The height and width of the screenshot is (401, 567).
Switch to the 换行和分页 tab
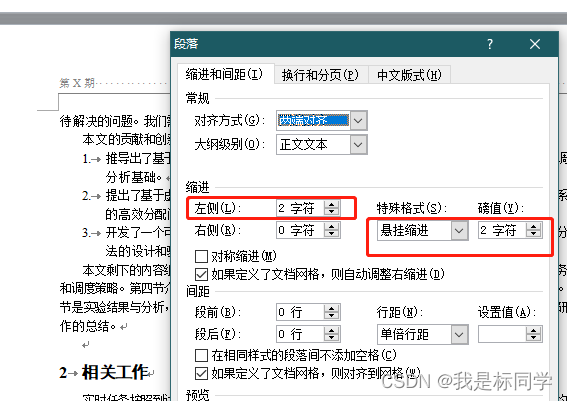(x=320, y=75)
